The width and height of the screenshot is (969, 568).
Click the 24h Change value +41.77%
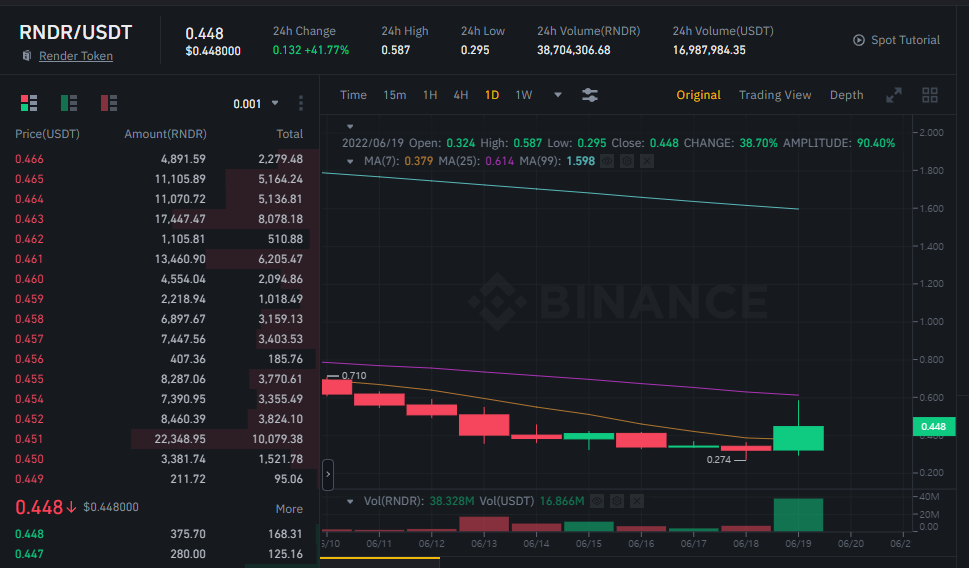click(x=326, y=50)
